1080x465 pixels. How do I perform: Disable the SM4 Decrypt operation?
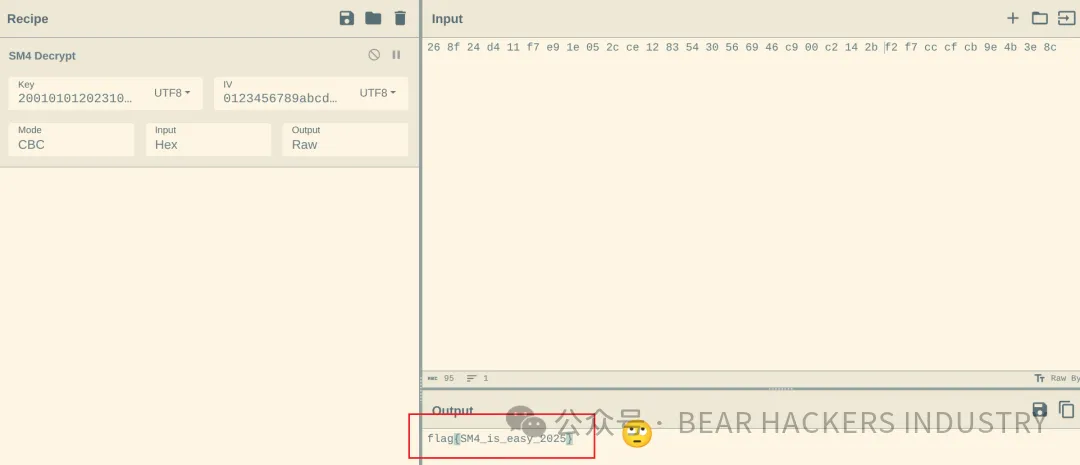[x=374, y=55]
